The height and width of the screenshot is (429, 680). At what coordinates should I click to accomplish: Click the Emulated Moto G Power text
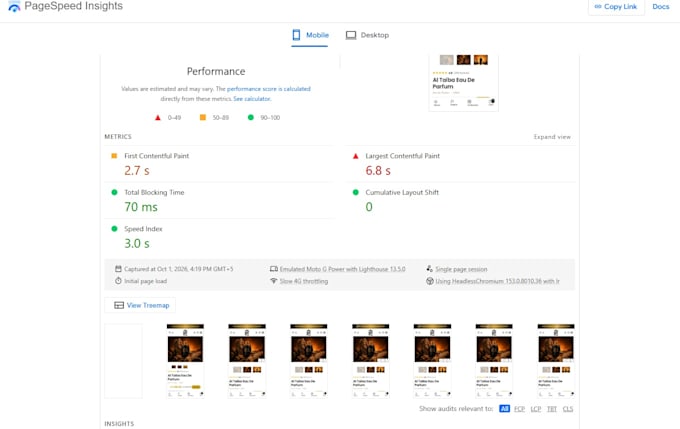343,269
